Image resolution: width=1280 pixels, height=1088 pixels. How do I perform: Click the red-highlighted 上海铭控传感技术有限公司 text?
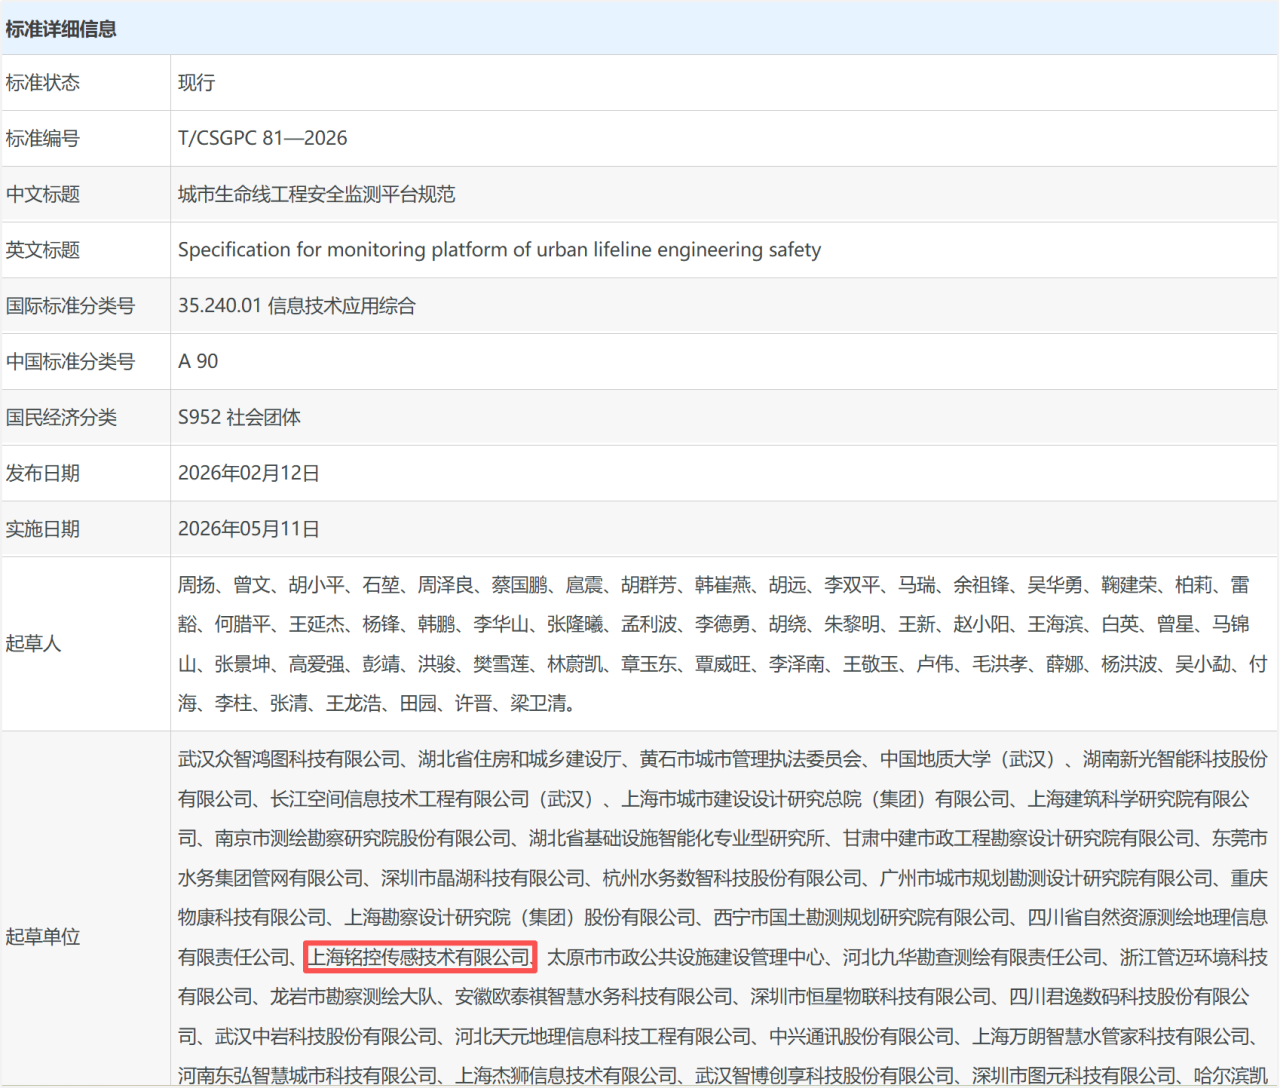tap(420, 957)
